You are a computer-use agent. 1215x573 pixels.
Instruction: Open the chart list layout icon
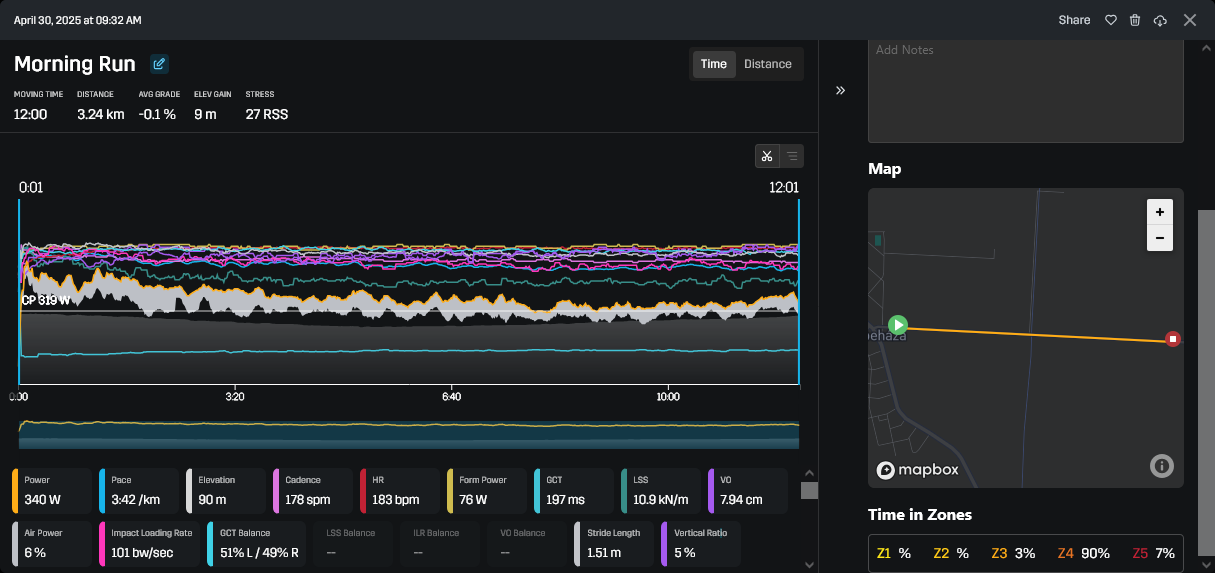791,156
